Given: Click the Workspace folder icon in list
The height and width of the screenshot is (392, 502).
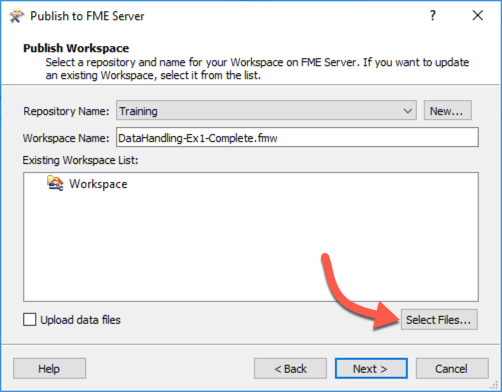Looking at the screenshot, I should [55, 184].
